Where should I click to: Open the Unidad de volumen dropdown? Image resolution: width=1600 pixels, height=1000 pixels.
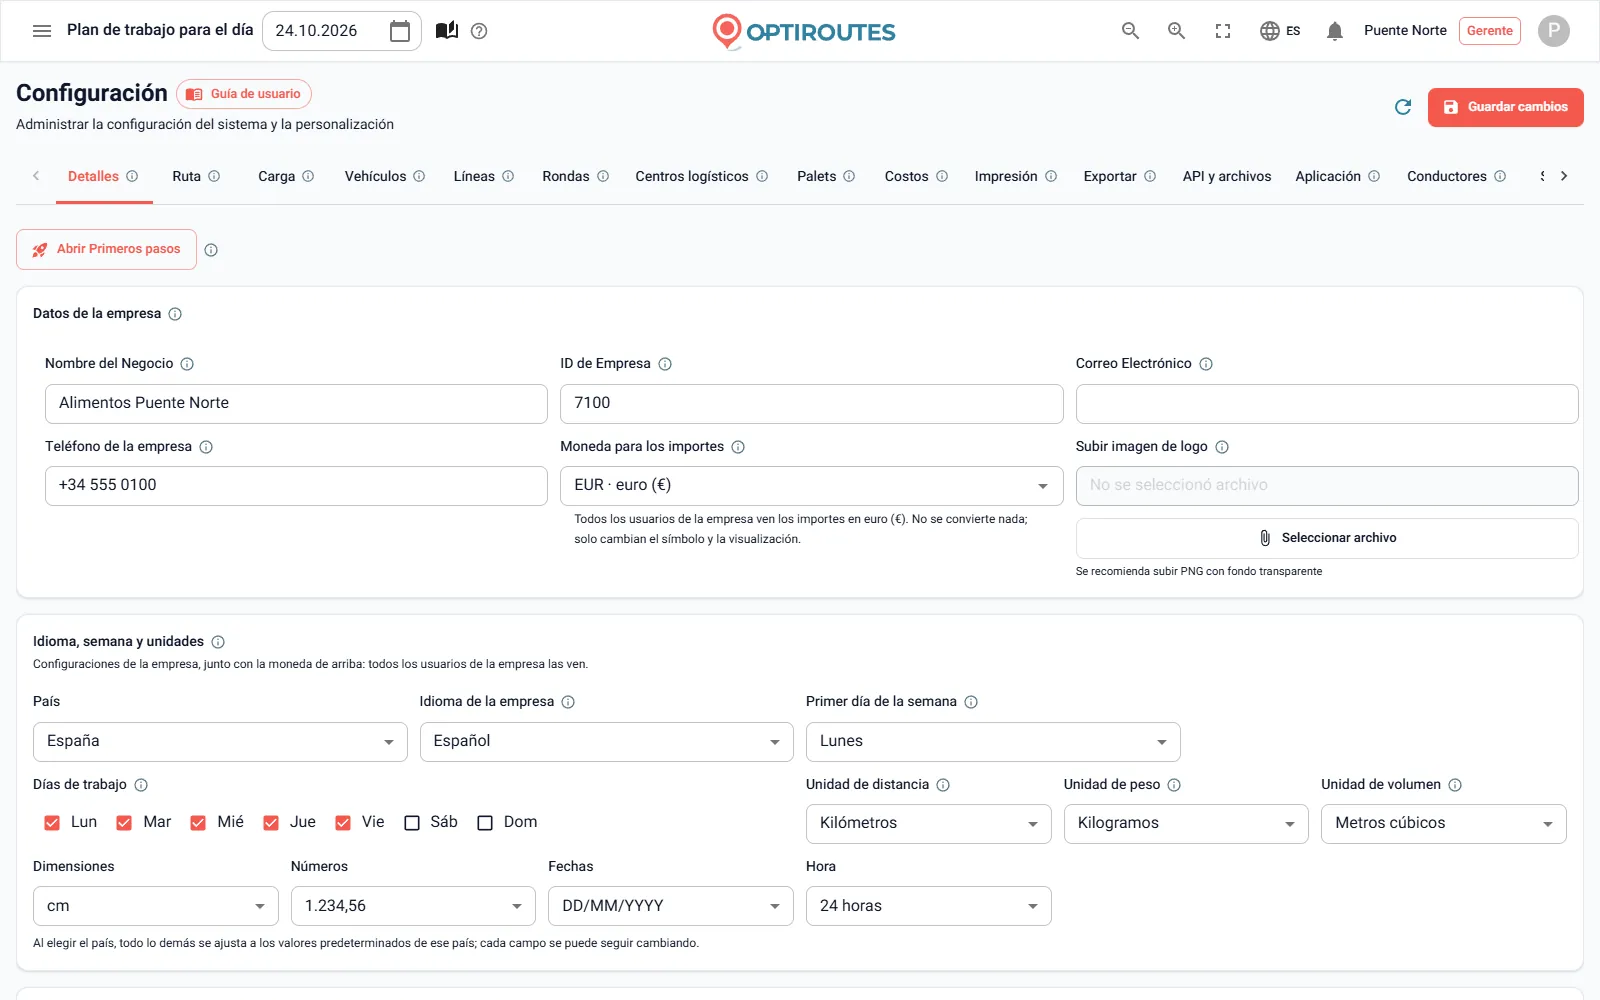pyautogui.click(x=1443, y=824)
